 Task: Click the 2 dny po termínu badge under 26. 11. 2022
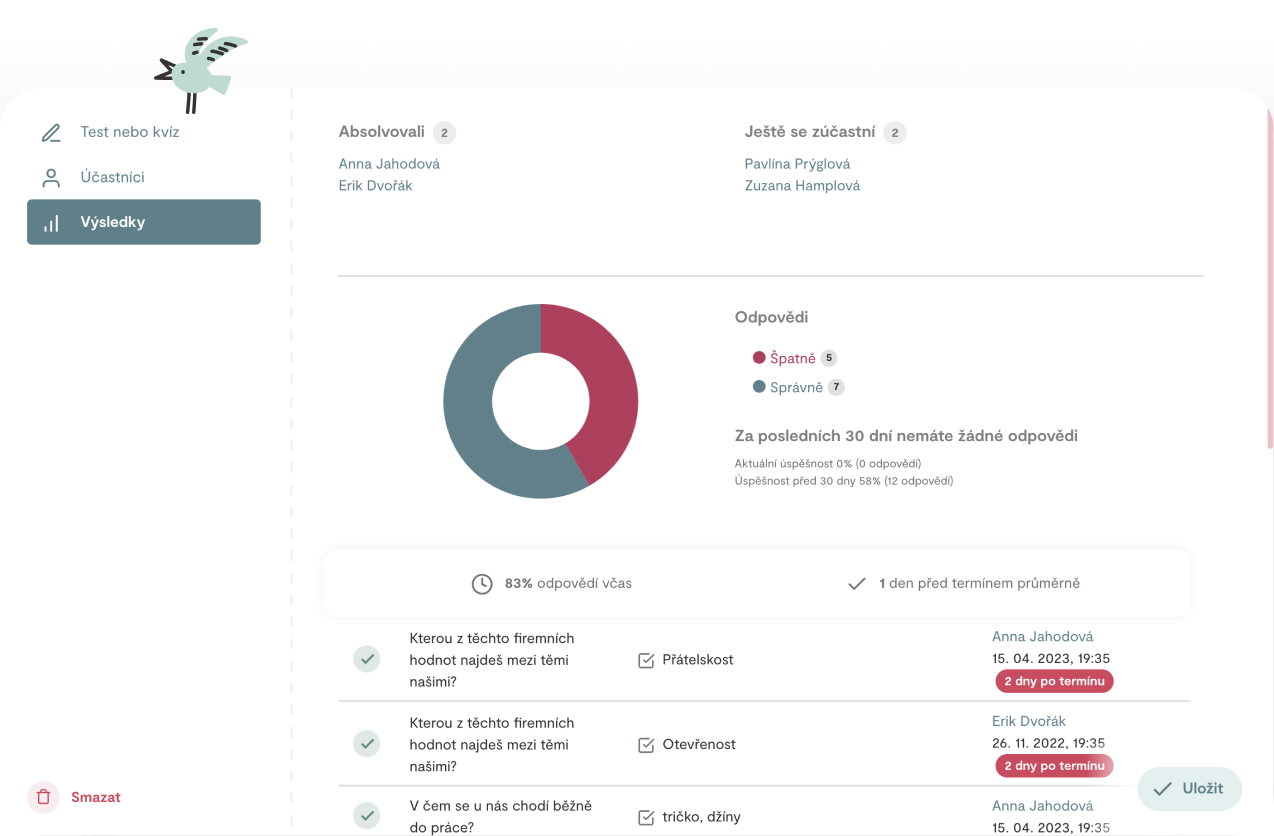pos(1054,766)
